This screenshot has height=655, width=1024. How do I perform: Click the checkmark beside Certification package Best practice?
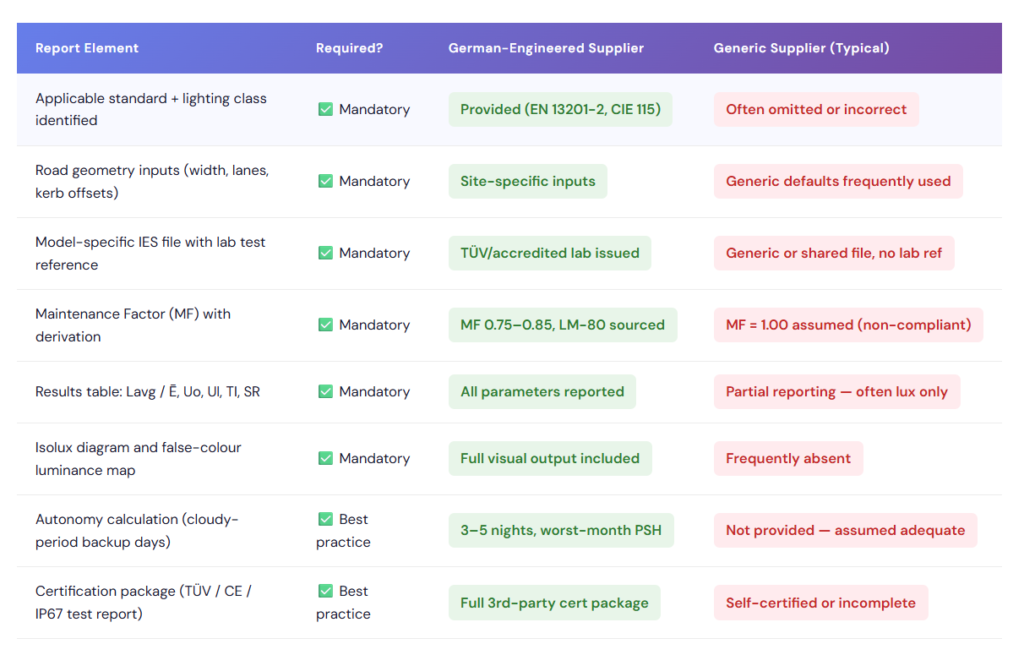click(x=325, y=591)
